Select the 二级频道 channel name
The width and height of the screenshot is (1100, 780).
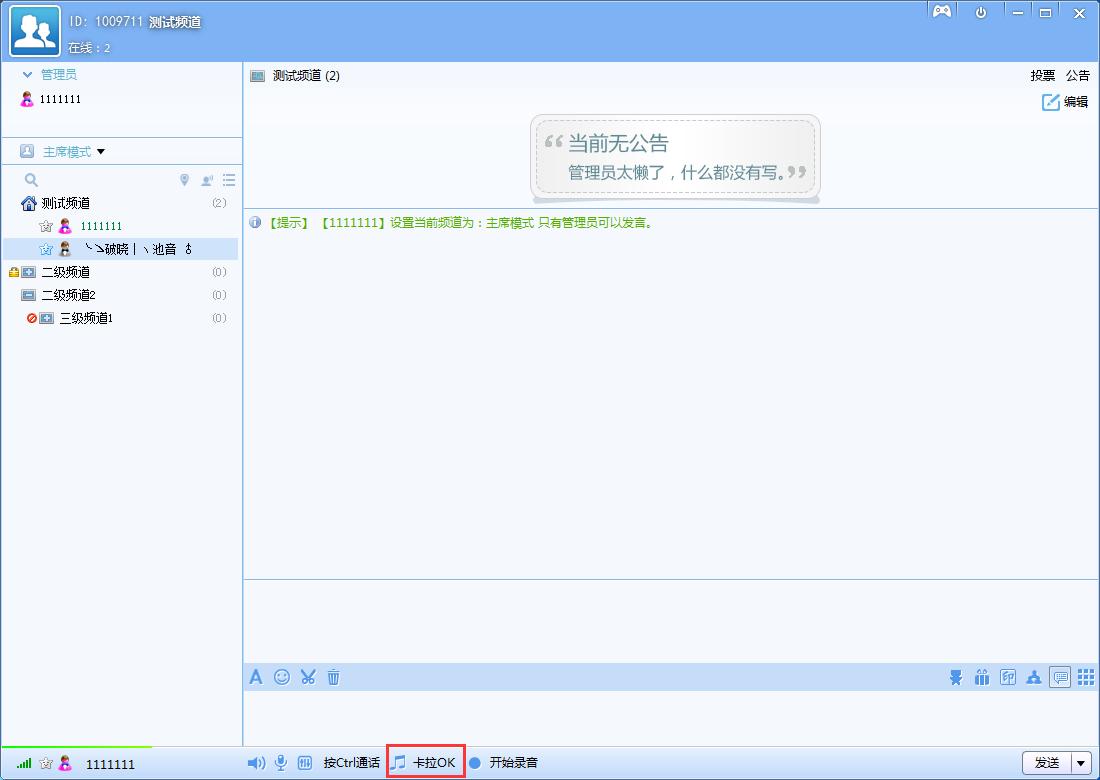(x=65, y=272)
